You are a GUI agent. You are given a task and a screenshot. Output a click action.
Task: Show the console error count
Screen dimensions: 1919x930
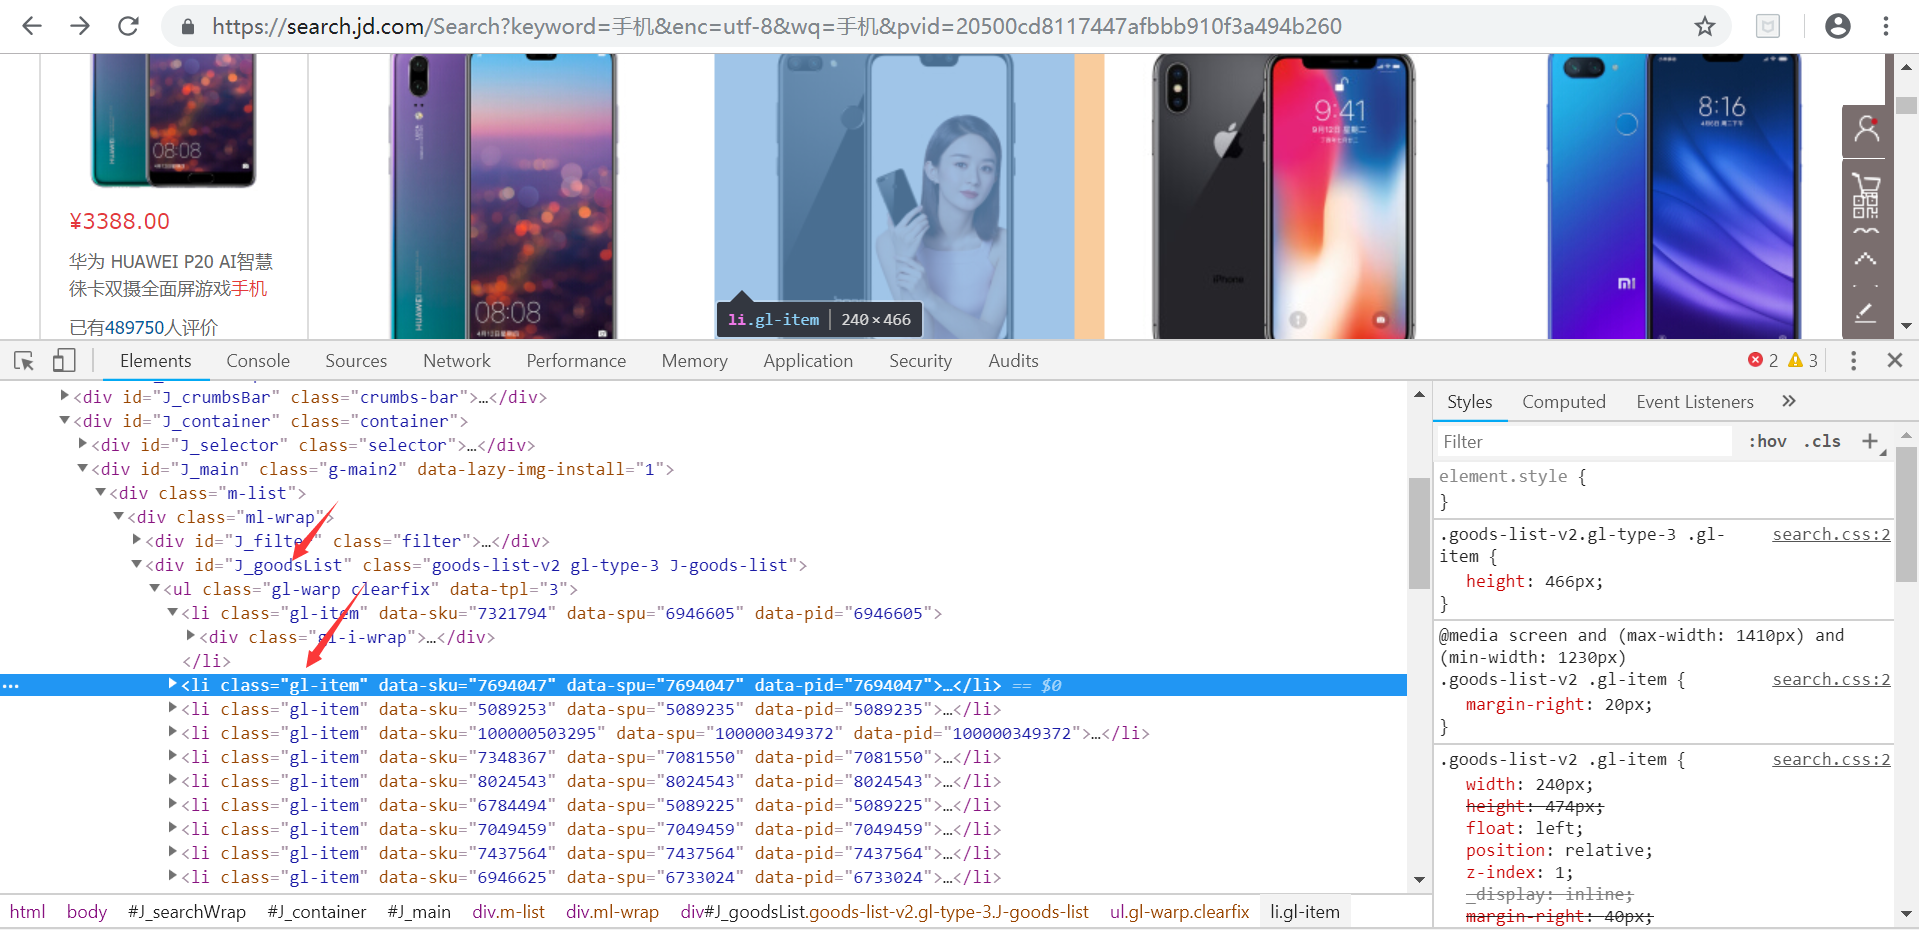[x=1763, y=360]
